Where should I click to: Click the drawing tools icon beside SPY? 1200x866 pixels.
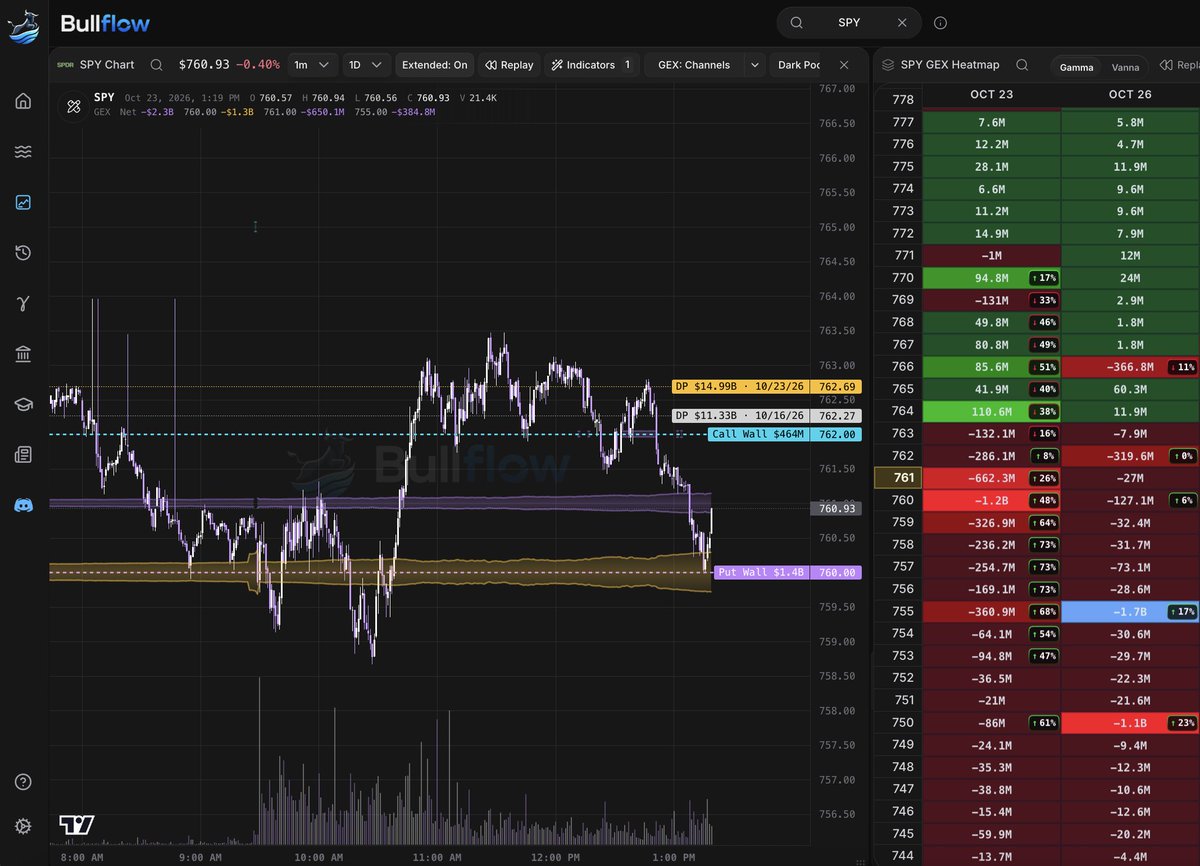pos(73,105)
